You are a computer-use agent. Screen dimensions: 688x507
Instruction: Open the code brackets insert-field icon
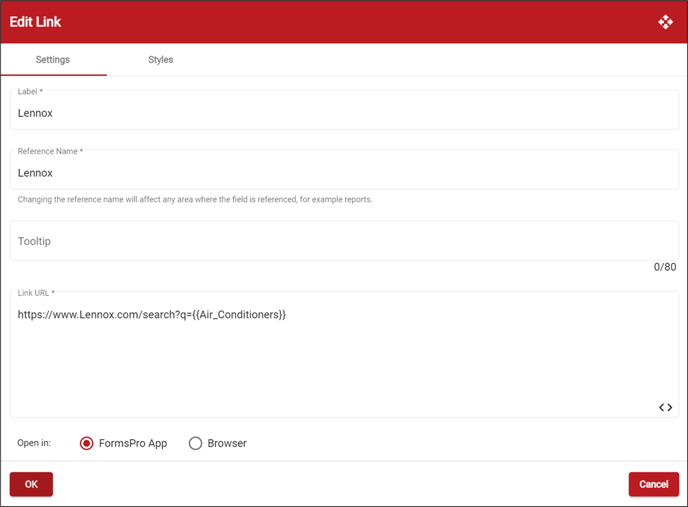665,407
